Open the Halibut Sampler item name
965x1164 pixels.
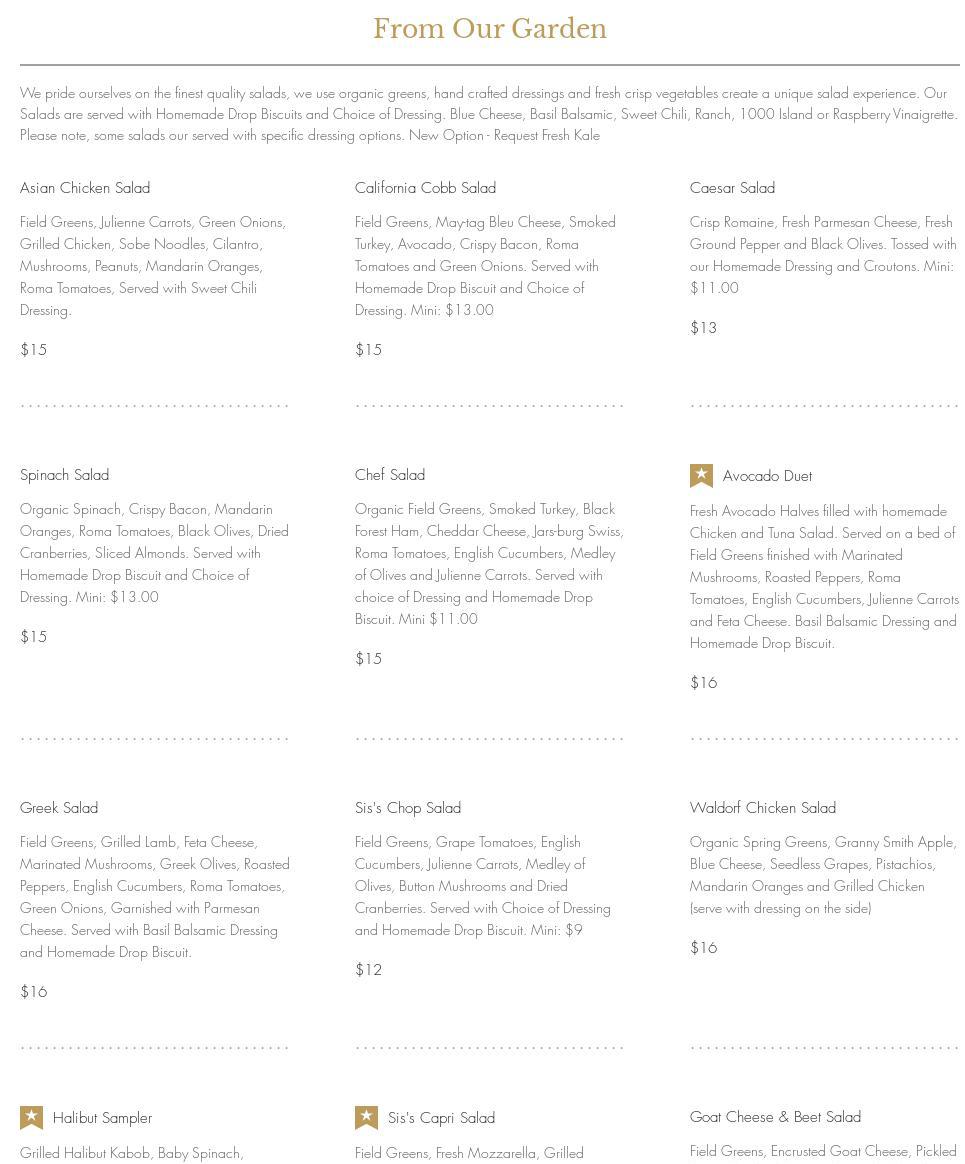(x=102, y=1118)
